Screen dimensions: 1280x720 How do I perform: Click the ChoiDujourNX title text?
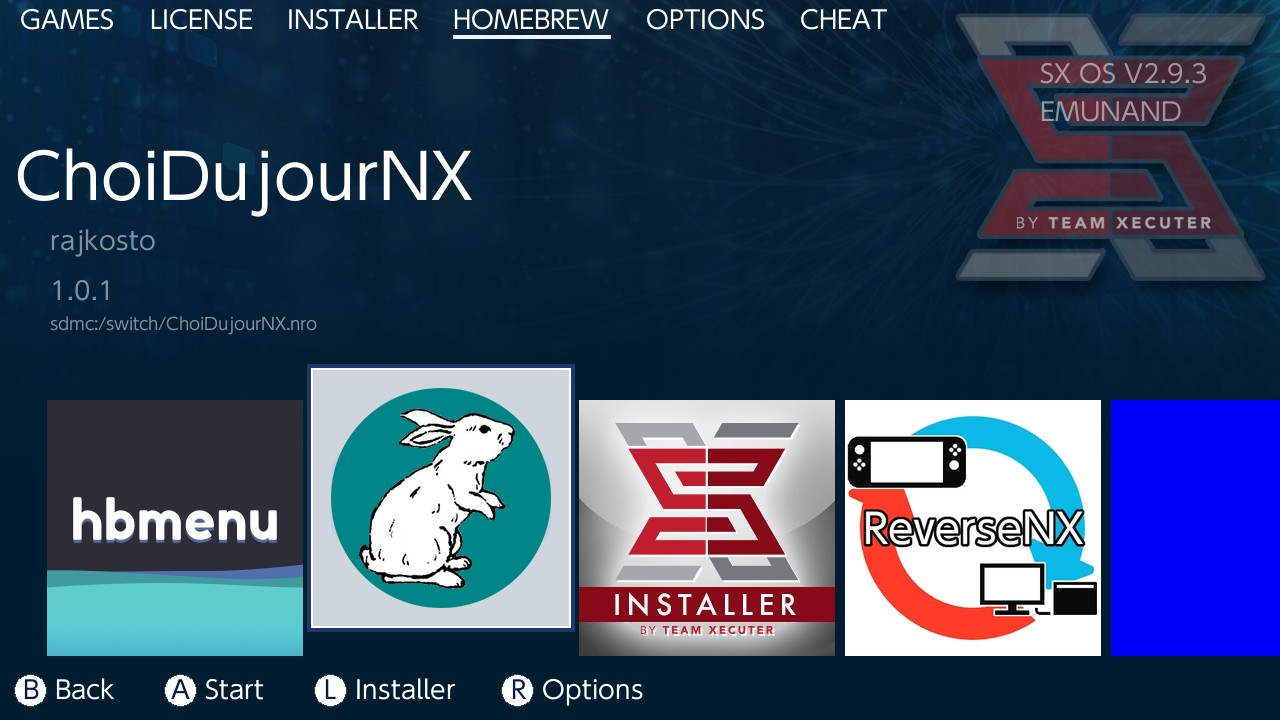(243, 180)
